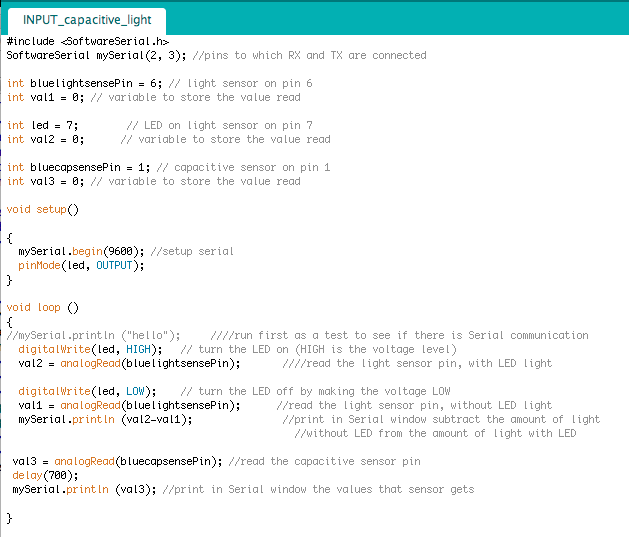Click the 'turn the LED on' comment
Viewport: 629px width, 537px height.
pos(319,349)
